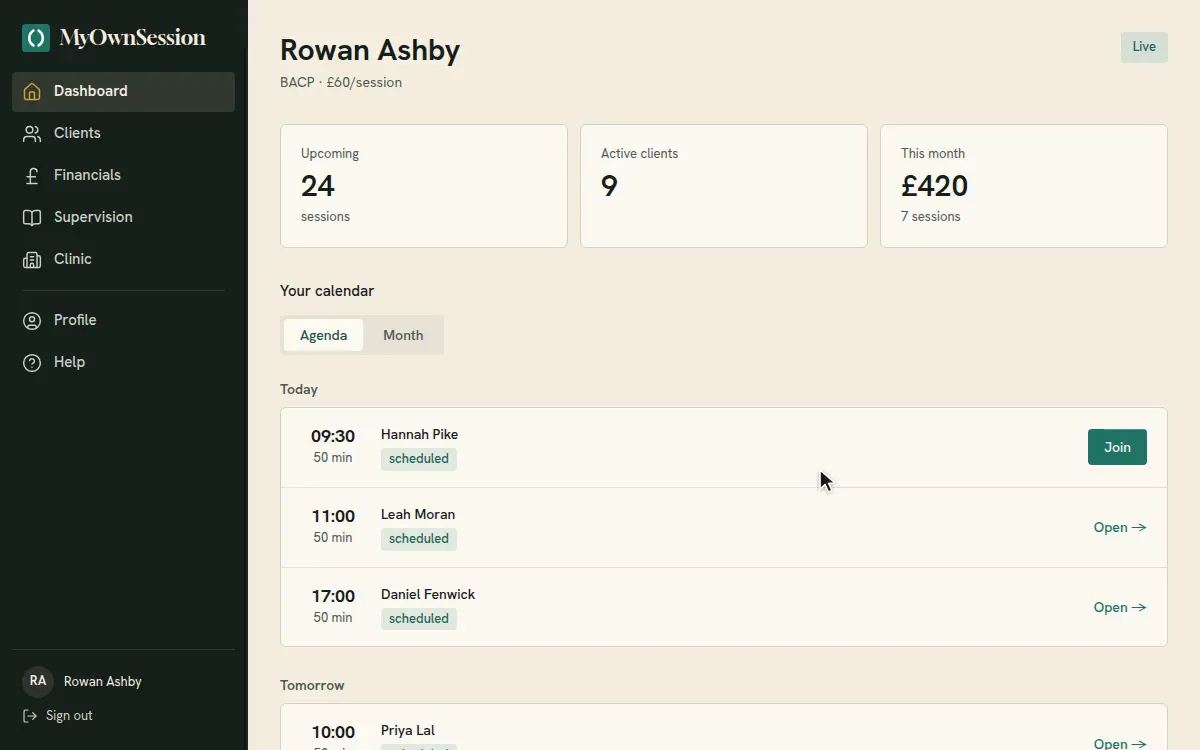Click the Clinic building icon
The width and height of the screenshot is (1200, 750).
click(32, 259)
